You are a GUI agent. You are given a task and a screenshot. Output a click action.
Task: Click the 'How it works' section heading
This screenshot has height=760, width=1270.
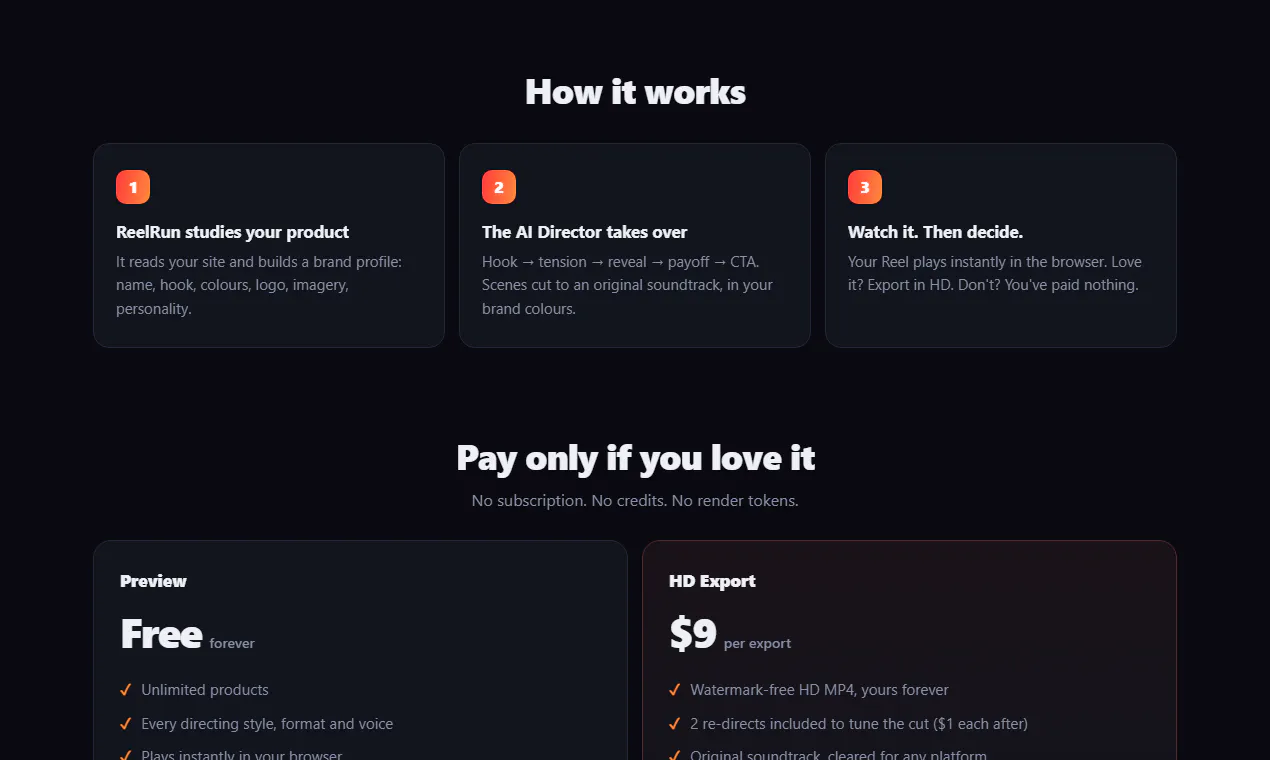(635, 92)
